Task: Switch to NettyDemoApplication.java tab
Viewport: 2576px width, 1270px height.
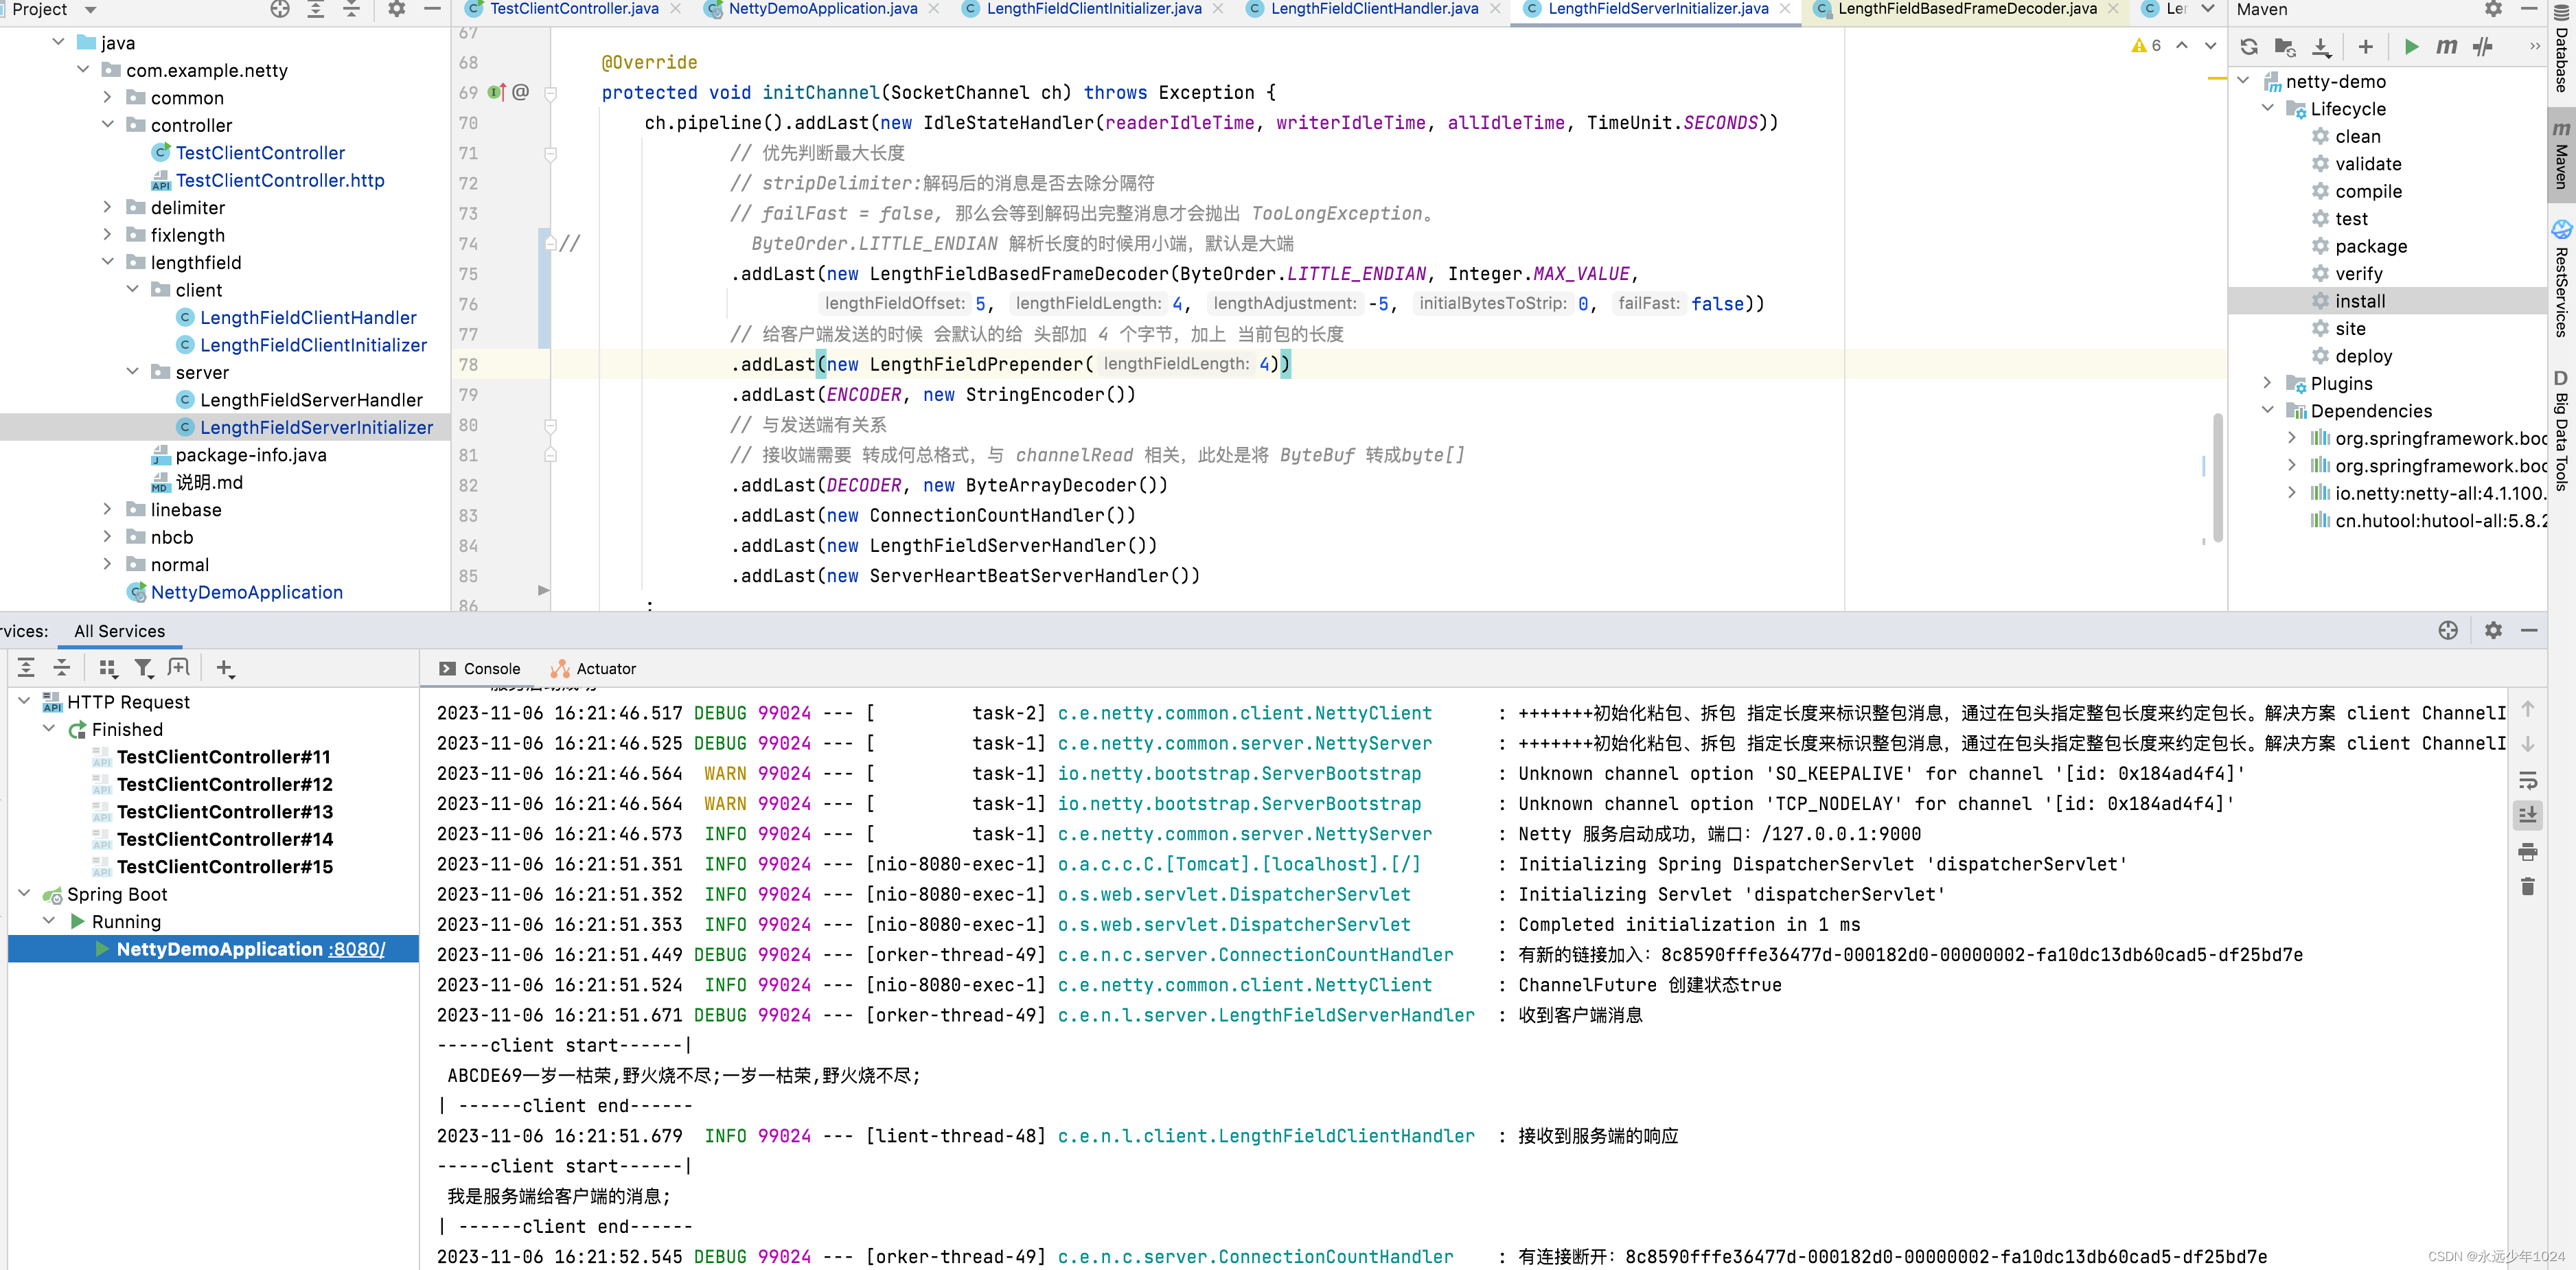Action: (x=822, y=9)
